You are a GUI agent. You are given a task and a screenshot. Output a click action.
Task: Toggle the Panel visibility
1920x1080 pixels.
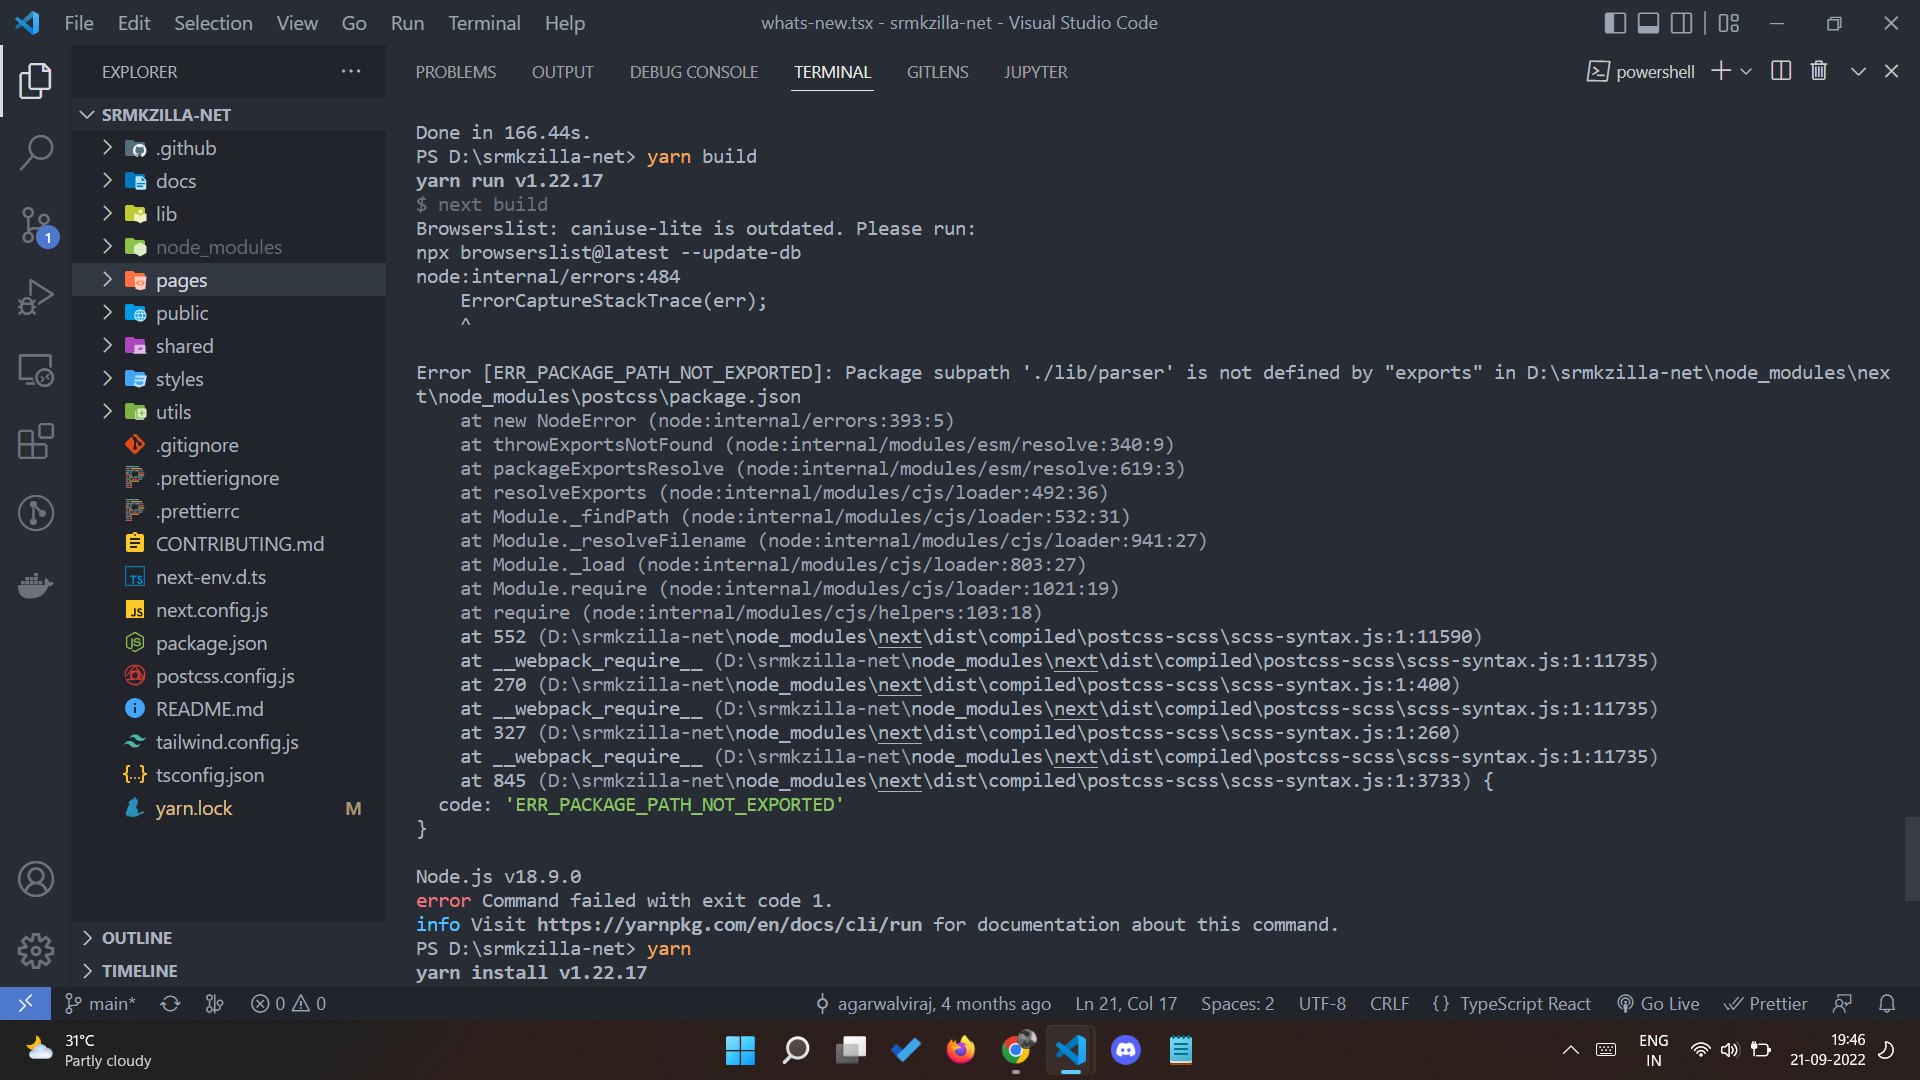[x=1647, y=22]
